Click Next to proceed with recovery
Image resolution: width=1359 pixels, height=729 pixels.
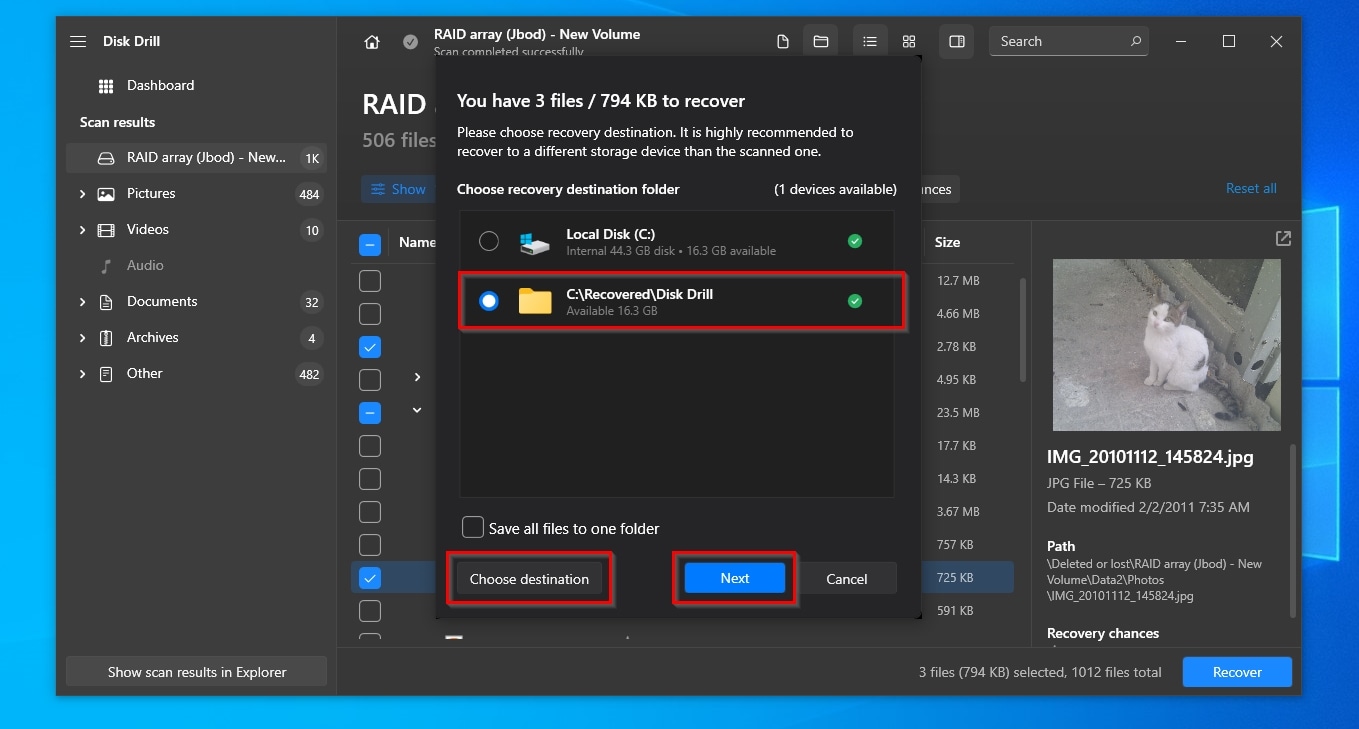[x=734, y=579]
